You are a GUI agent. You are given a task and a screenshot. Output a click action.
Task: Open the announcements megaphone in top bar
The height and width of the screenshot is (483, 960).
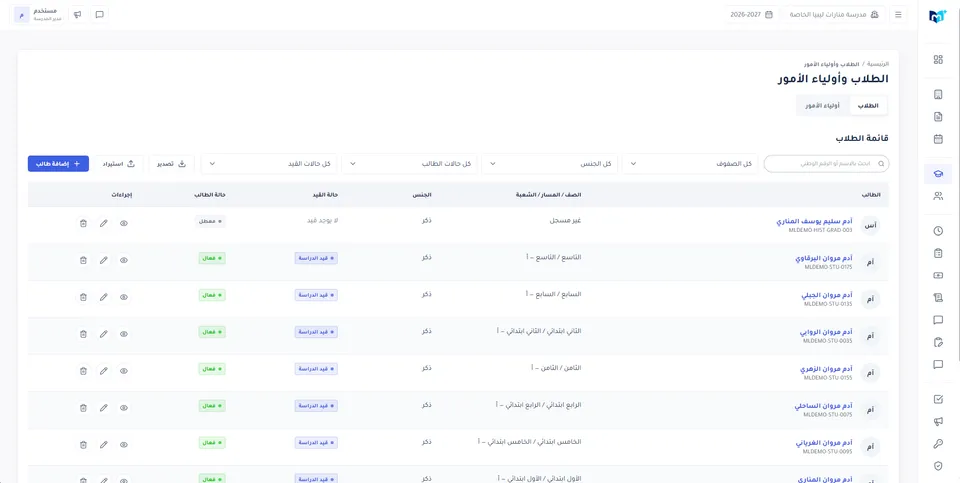coord(78,15)
